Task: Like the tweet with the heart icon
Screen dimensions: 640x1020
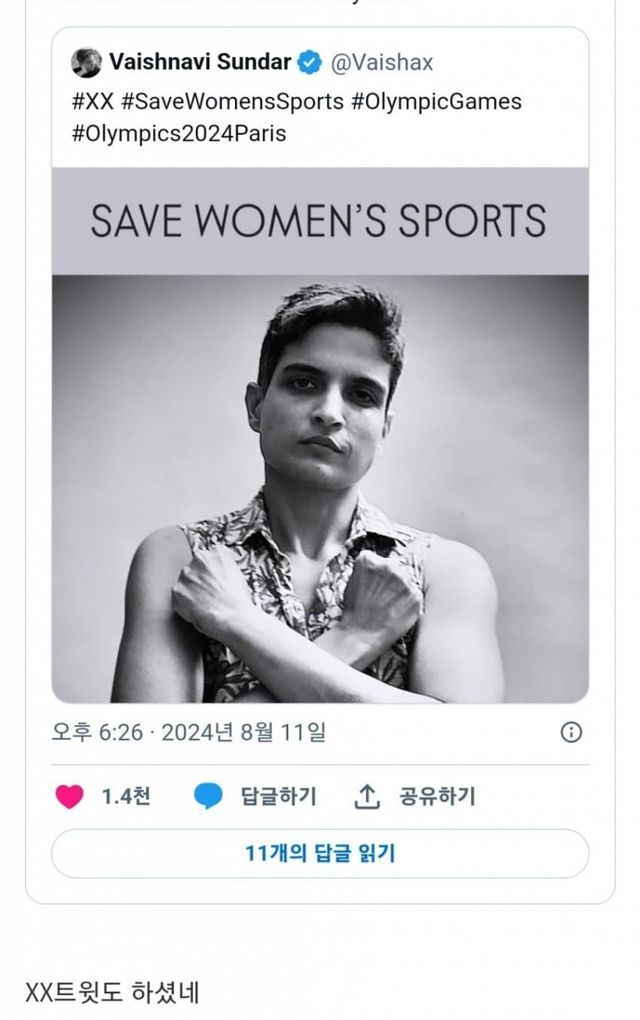Action: coord(70,796)
